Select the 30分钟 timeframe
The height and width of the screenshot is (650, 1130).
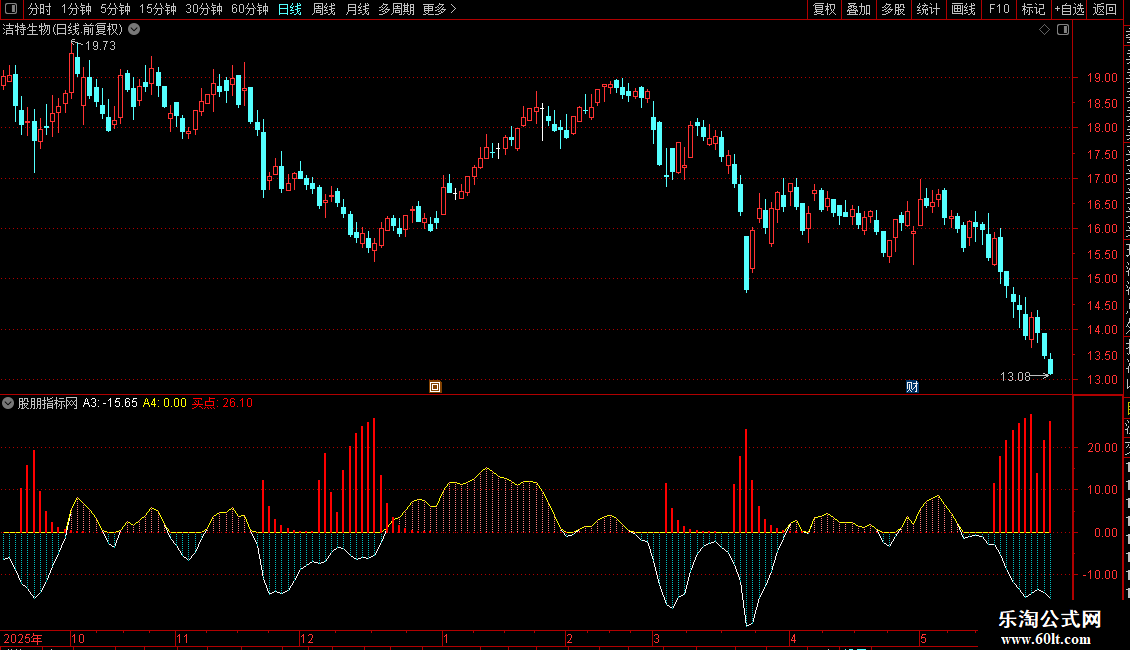click(x=203, y=9)
